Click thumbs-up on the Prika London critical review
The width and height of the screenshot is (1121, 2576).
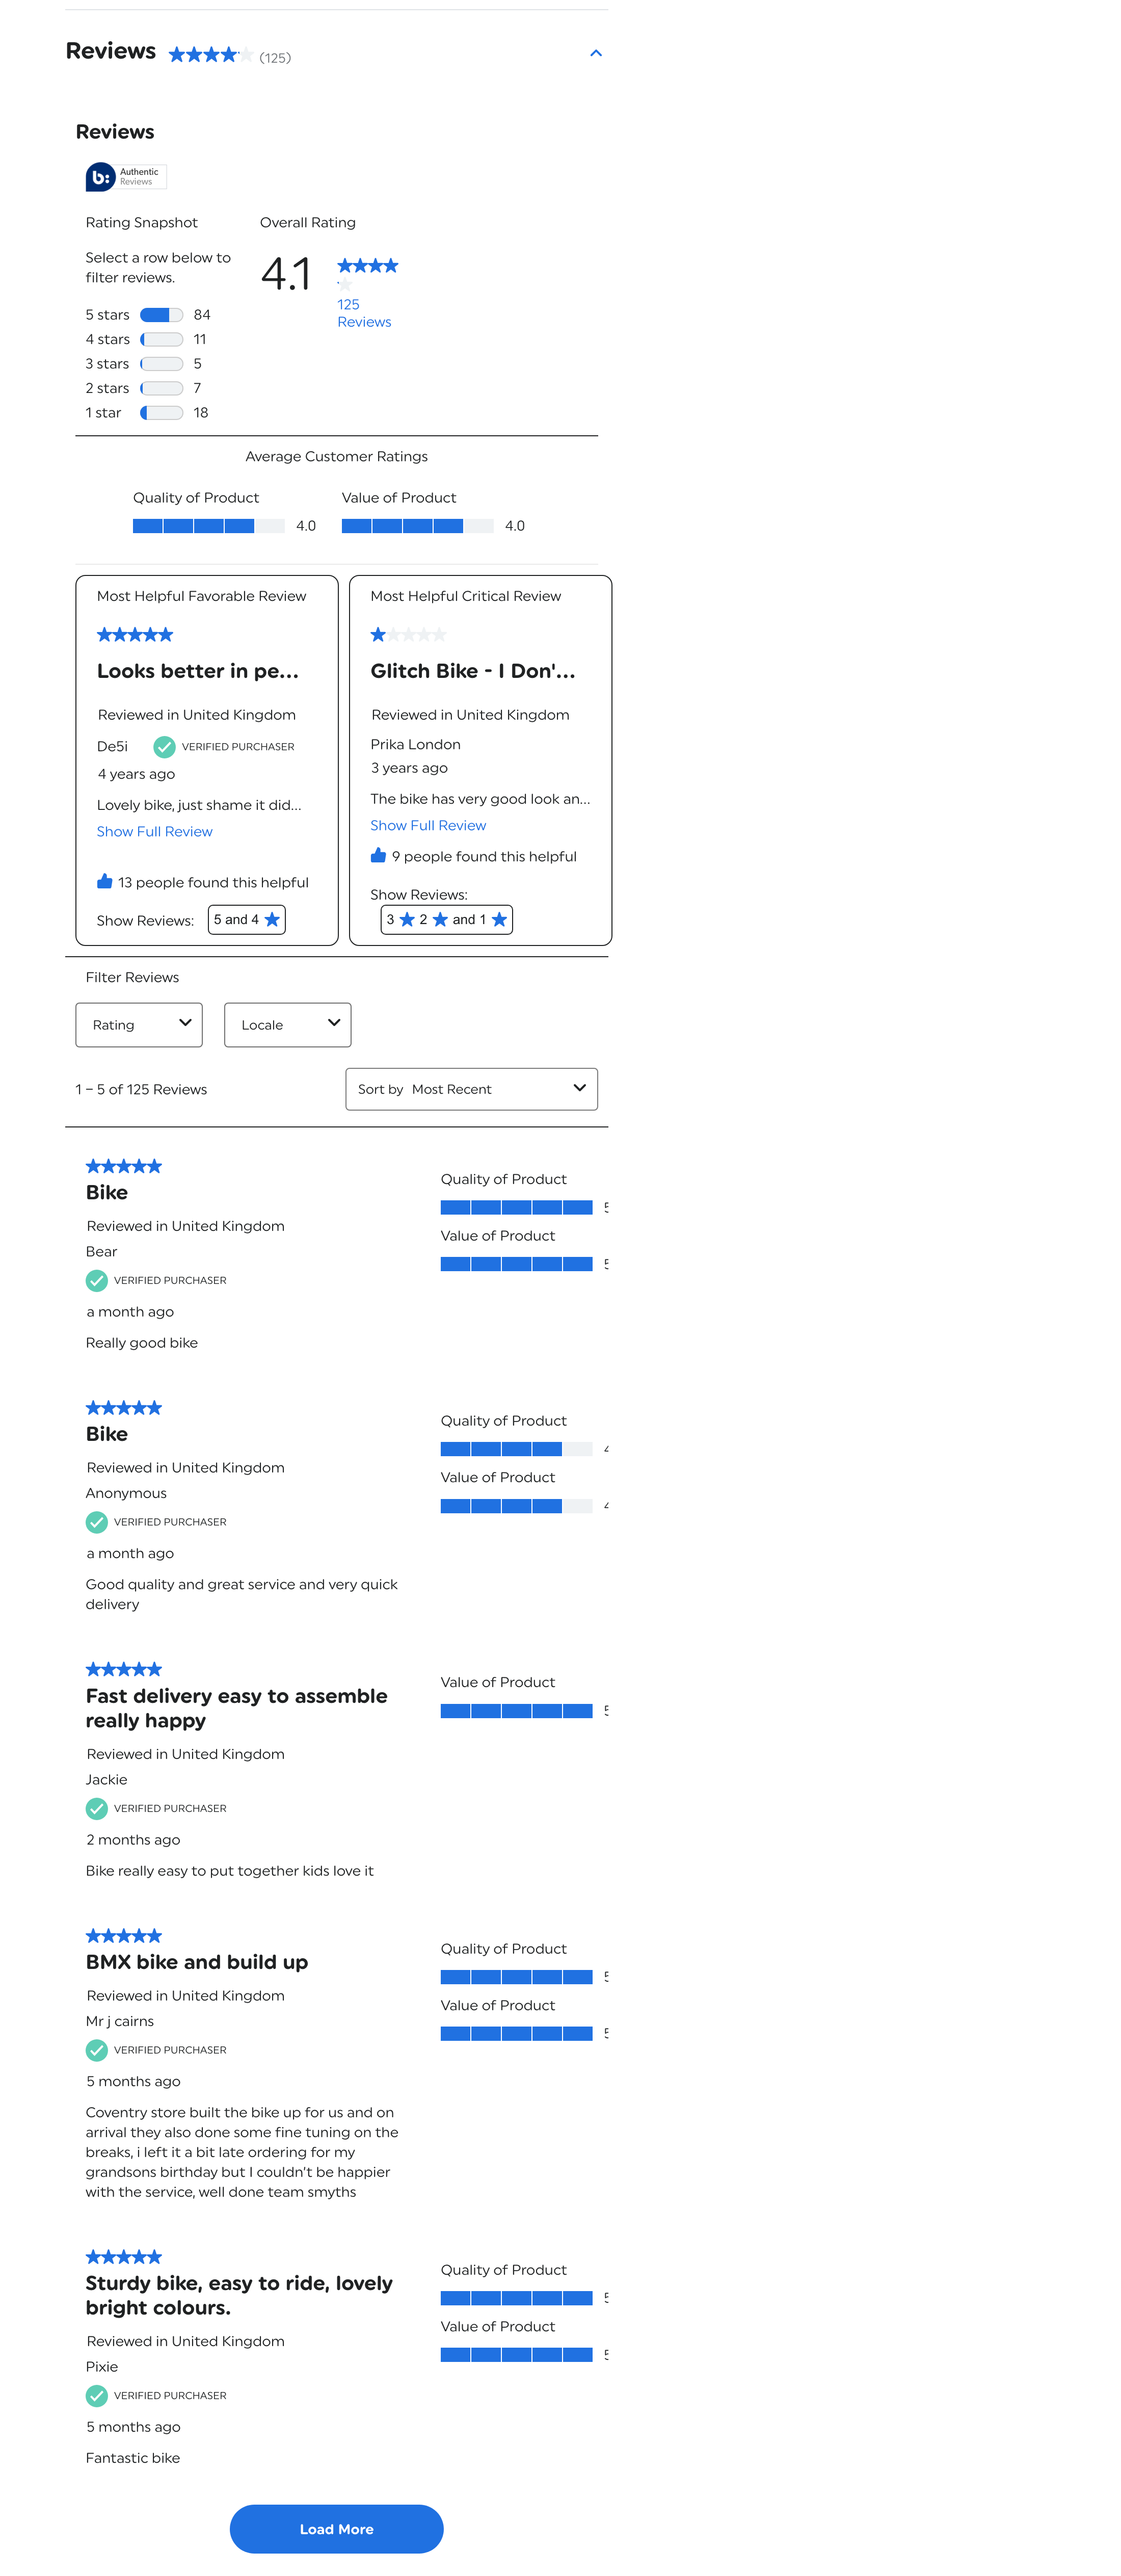378,855
